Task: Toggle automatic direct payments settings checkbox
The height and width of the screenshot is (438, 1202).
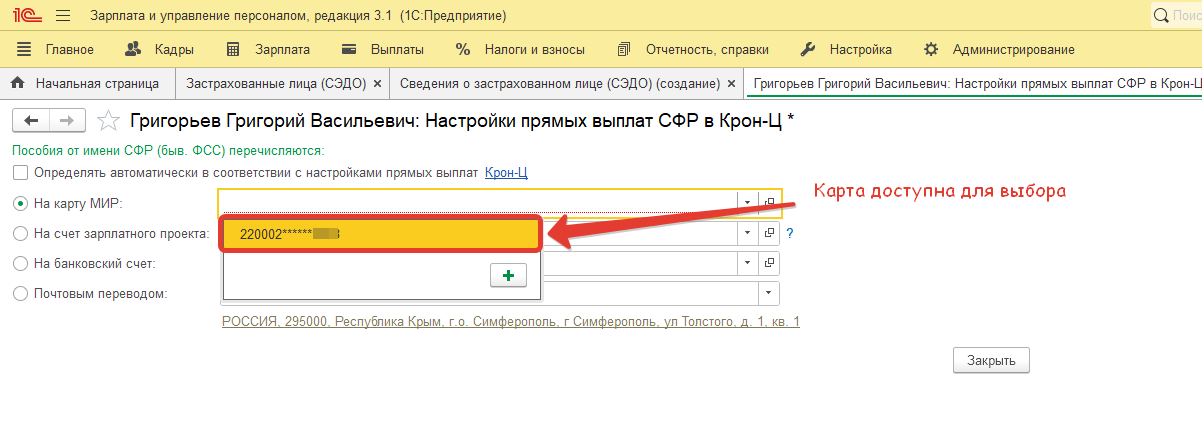Action: point(21,173)
